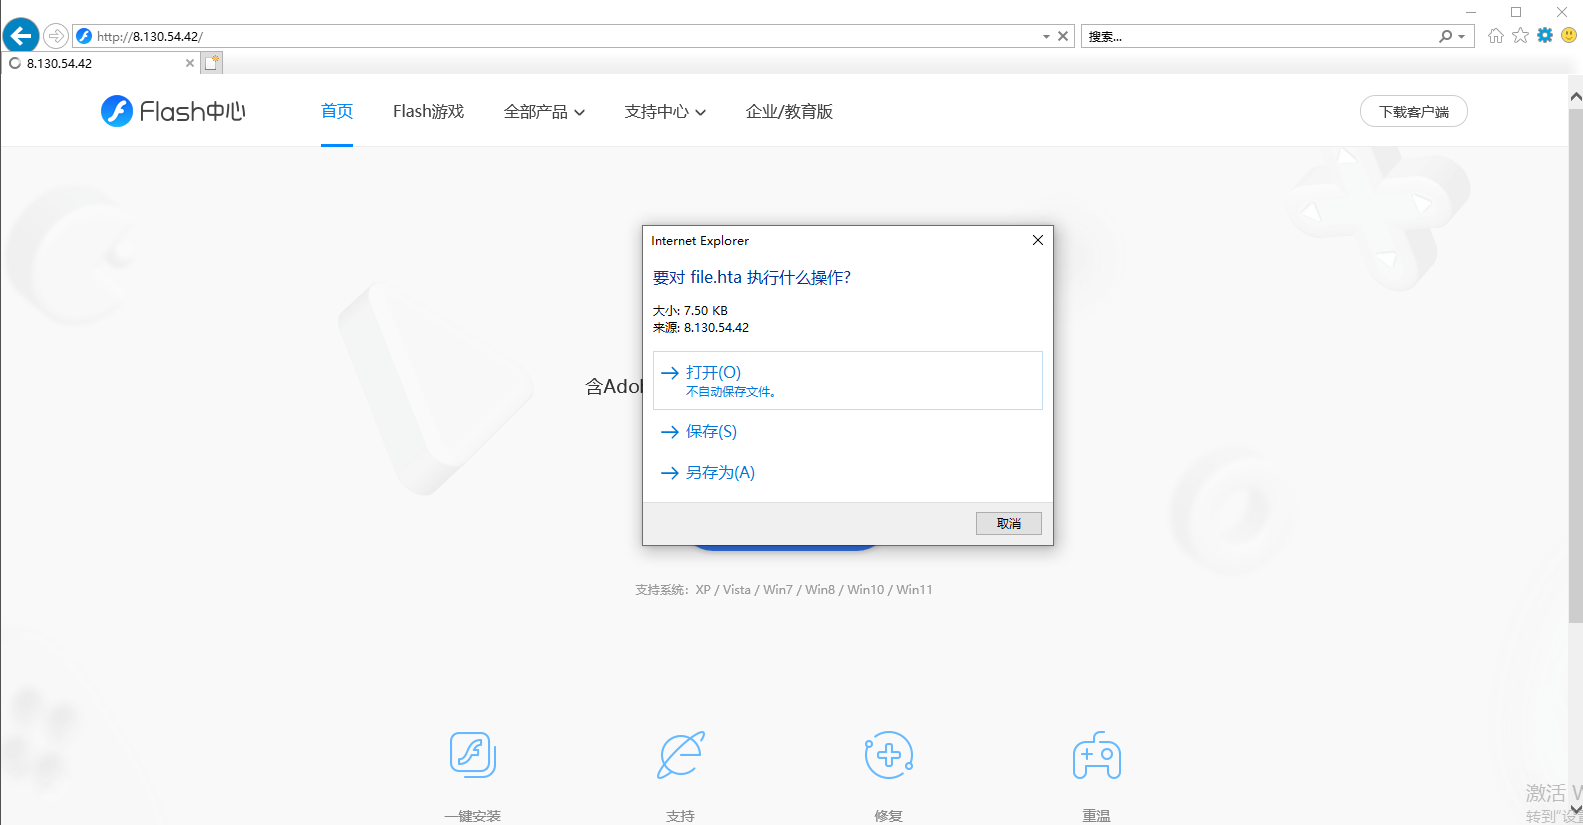Click the Flash favicon in address bar

click(84, 36)
